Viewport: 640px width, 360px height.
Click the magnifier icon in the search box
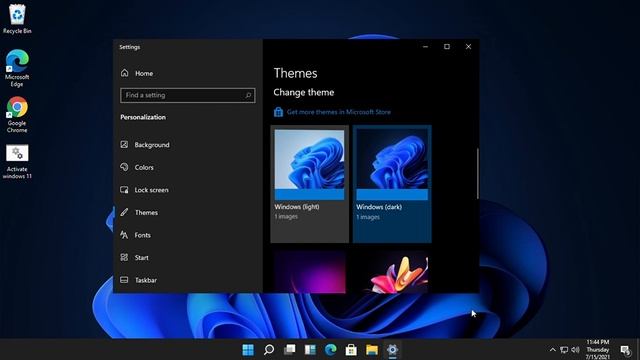pyautogui.click(x=248, y=96)
